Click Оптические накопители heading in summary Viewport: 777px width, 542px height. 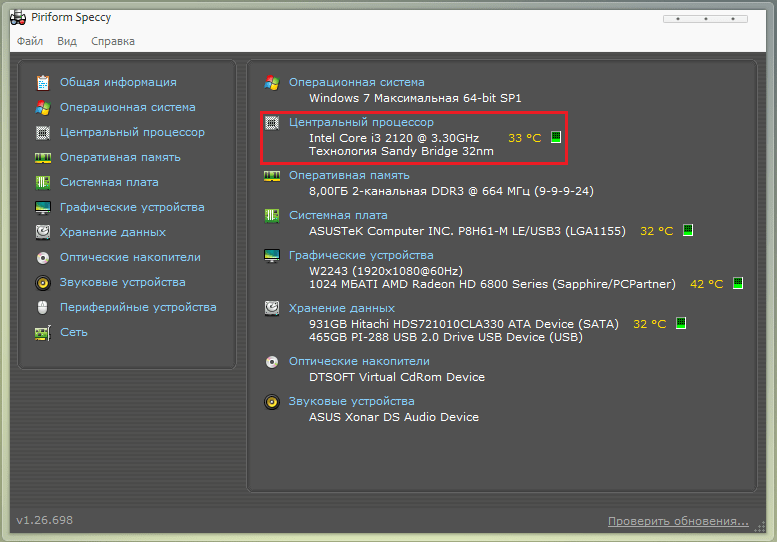[359, 361]
